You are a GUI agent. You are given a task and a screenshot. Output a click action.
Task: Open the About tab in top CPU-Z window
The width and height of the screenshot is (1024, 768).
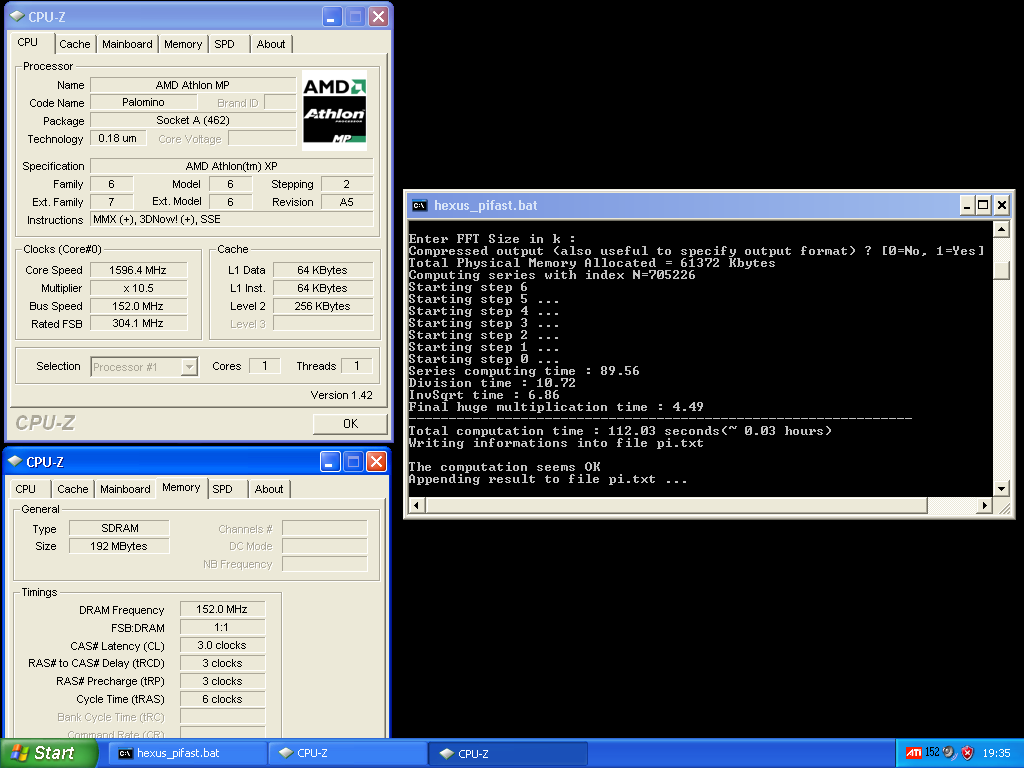(x=270, y=44)
